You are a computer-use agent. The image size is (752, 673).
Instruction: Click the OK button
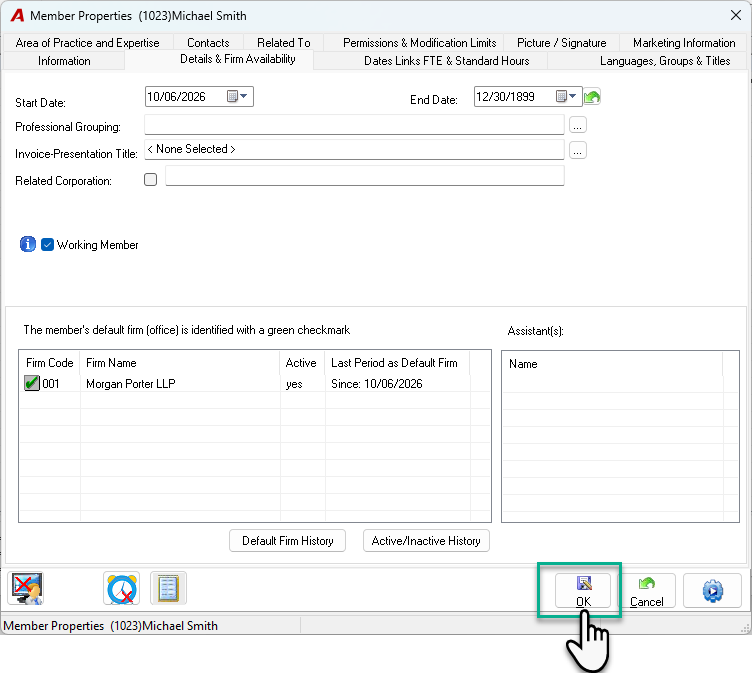click(583, 590)
